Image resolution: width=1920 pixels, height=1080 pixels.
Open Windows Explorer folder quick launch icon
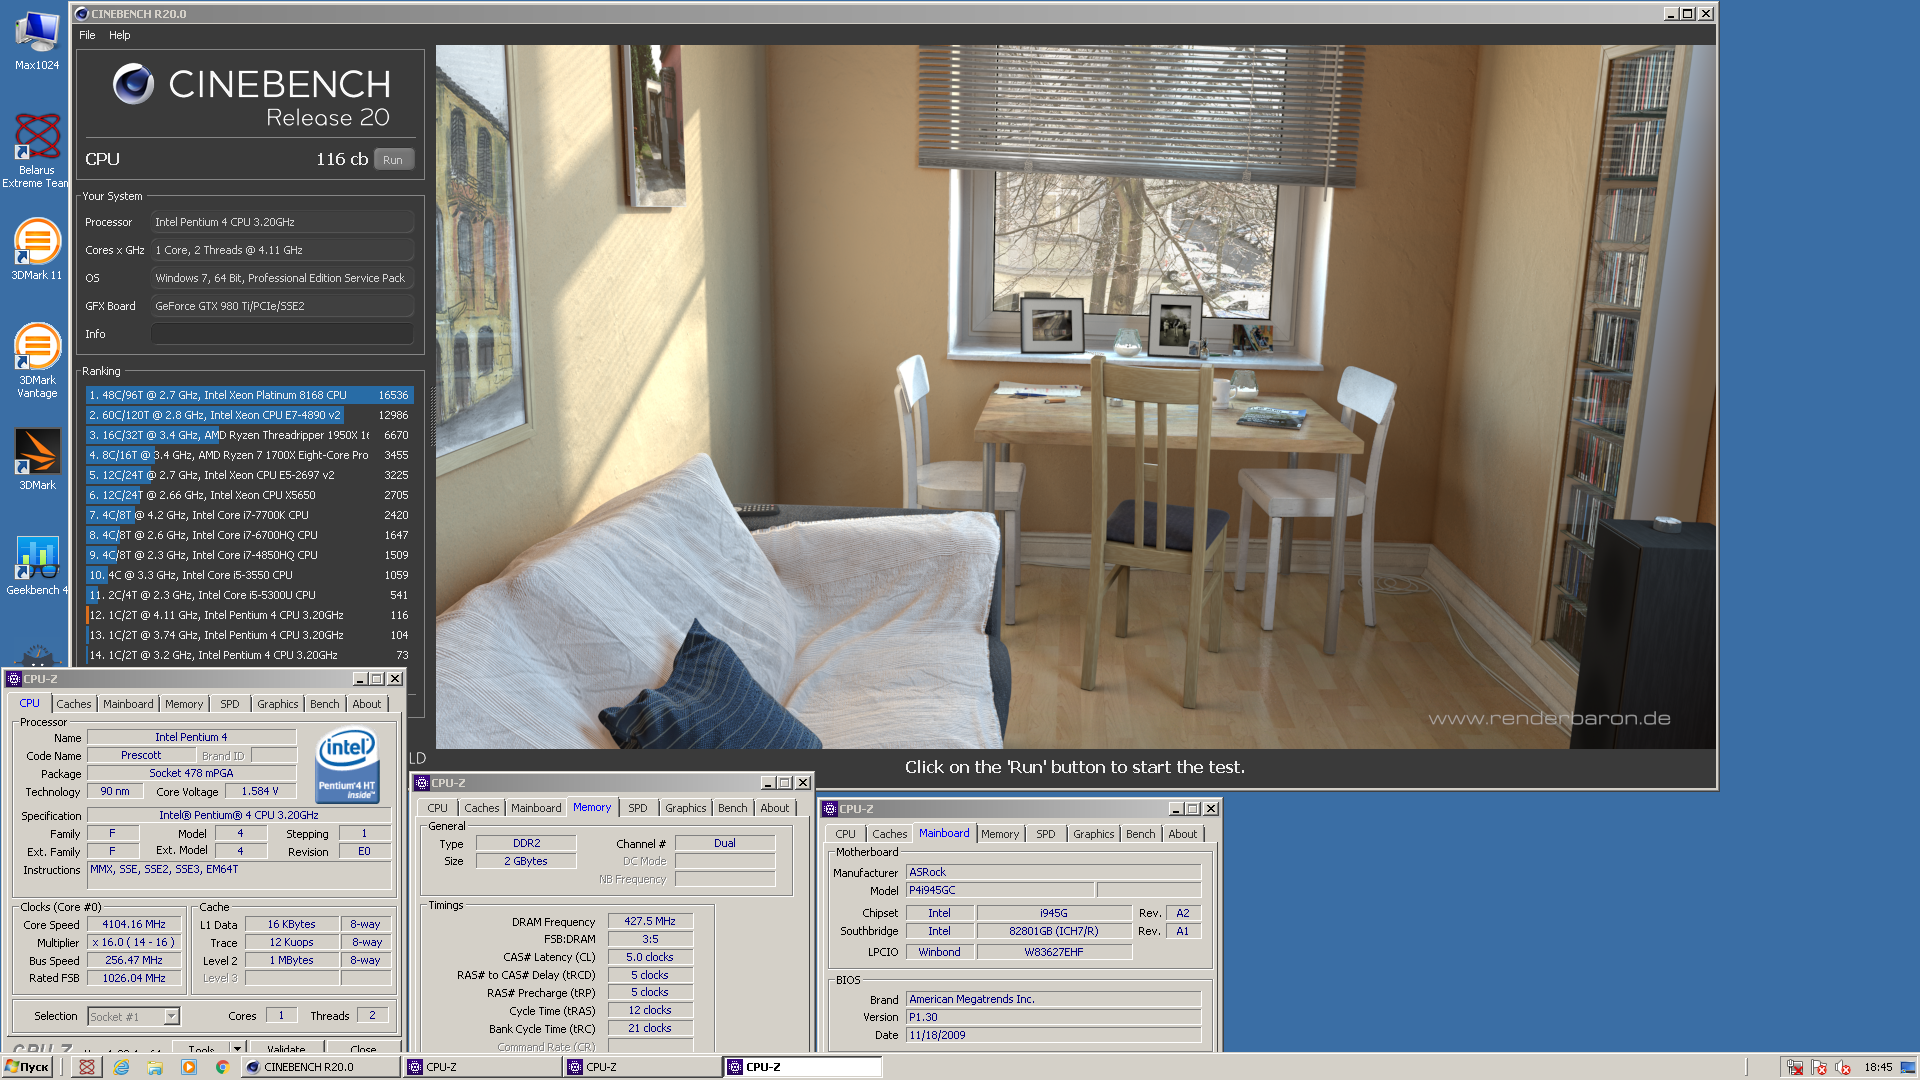coord(155,1067)
